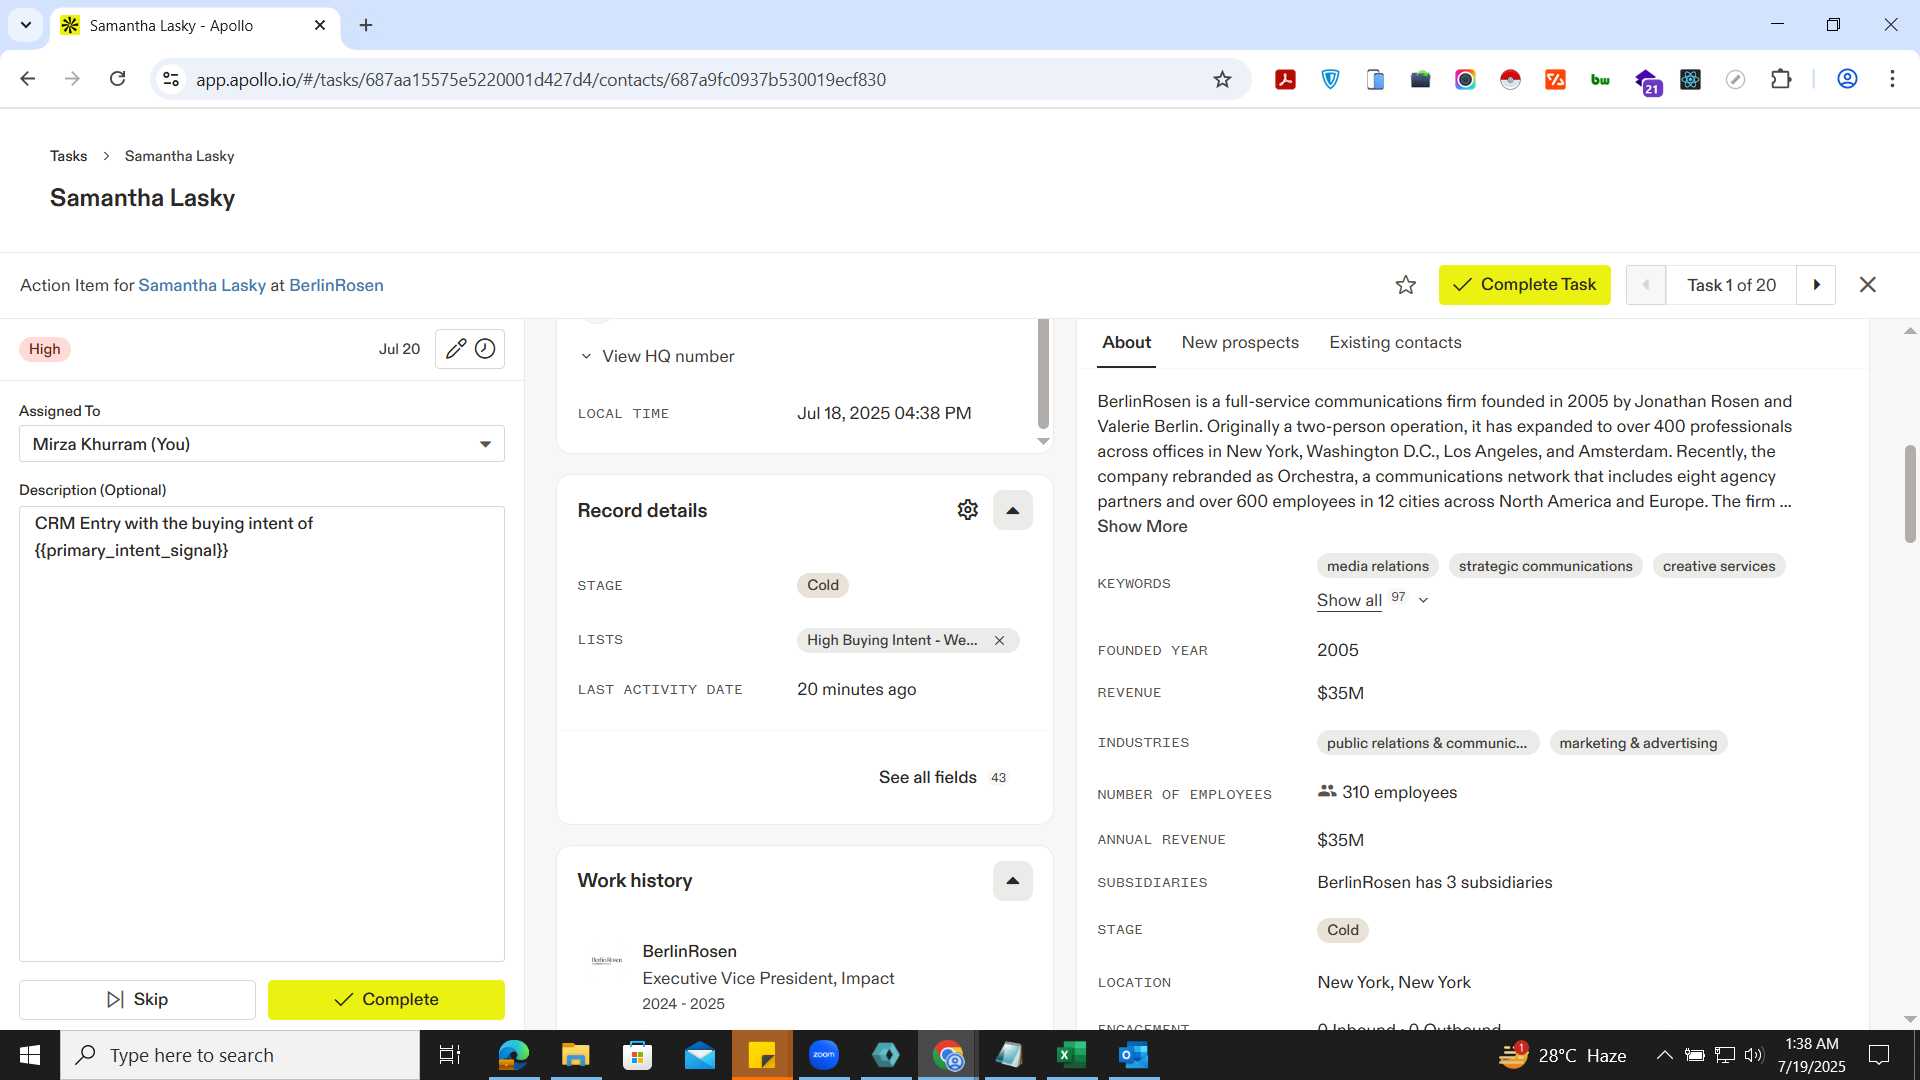Expand View HQ number
The height and width of the screenshot is (1080, 1920).
click(x=657, y=357)
